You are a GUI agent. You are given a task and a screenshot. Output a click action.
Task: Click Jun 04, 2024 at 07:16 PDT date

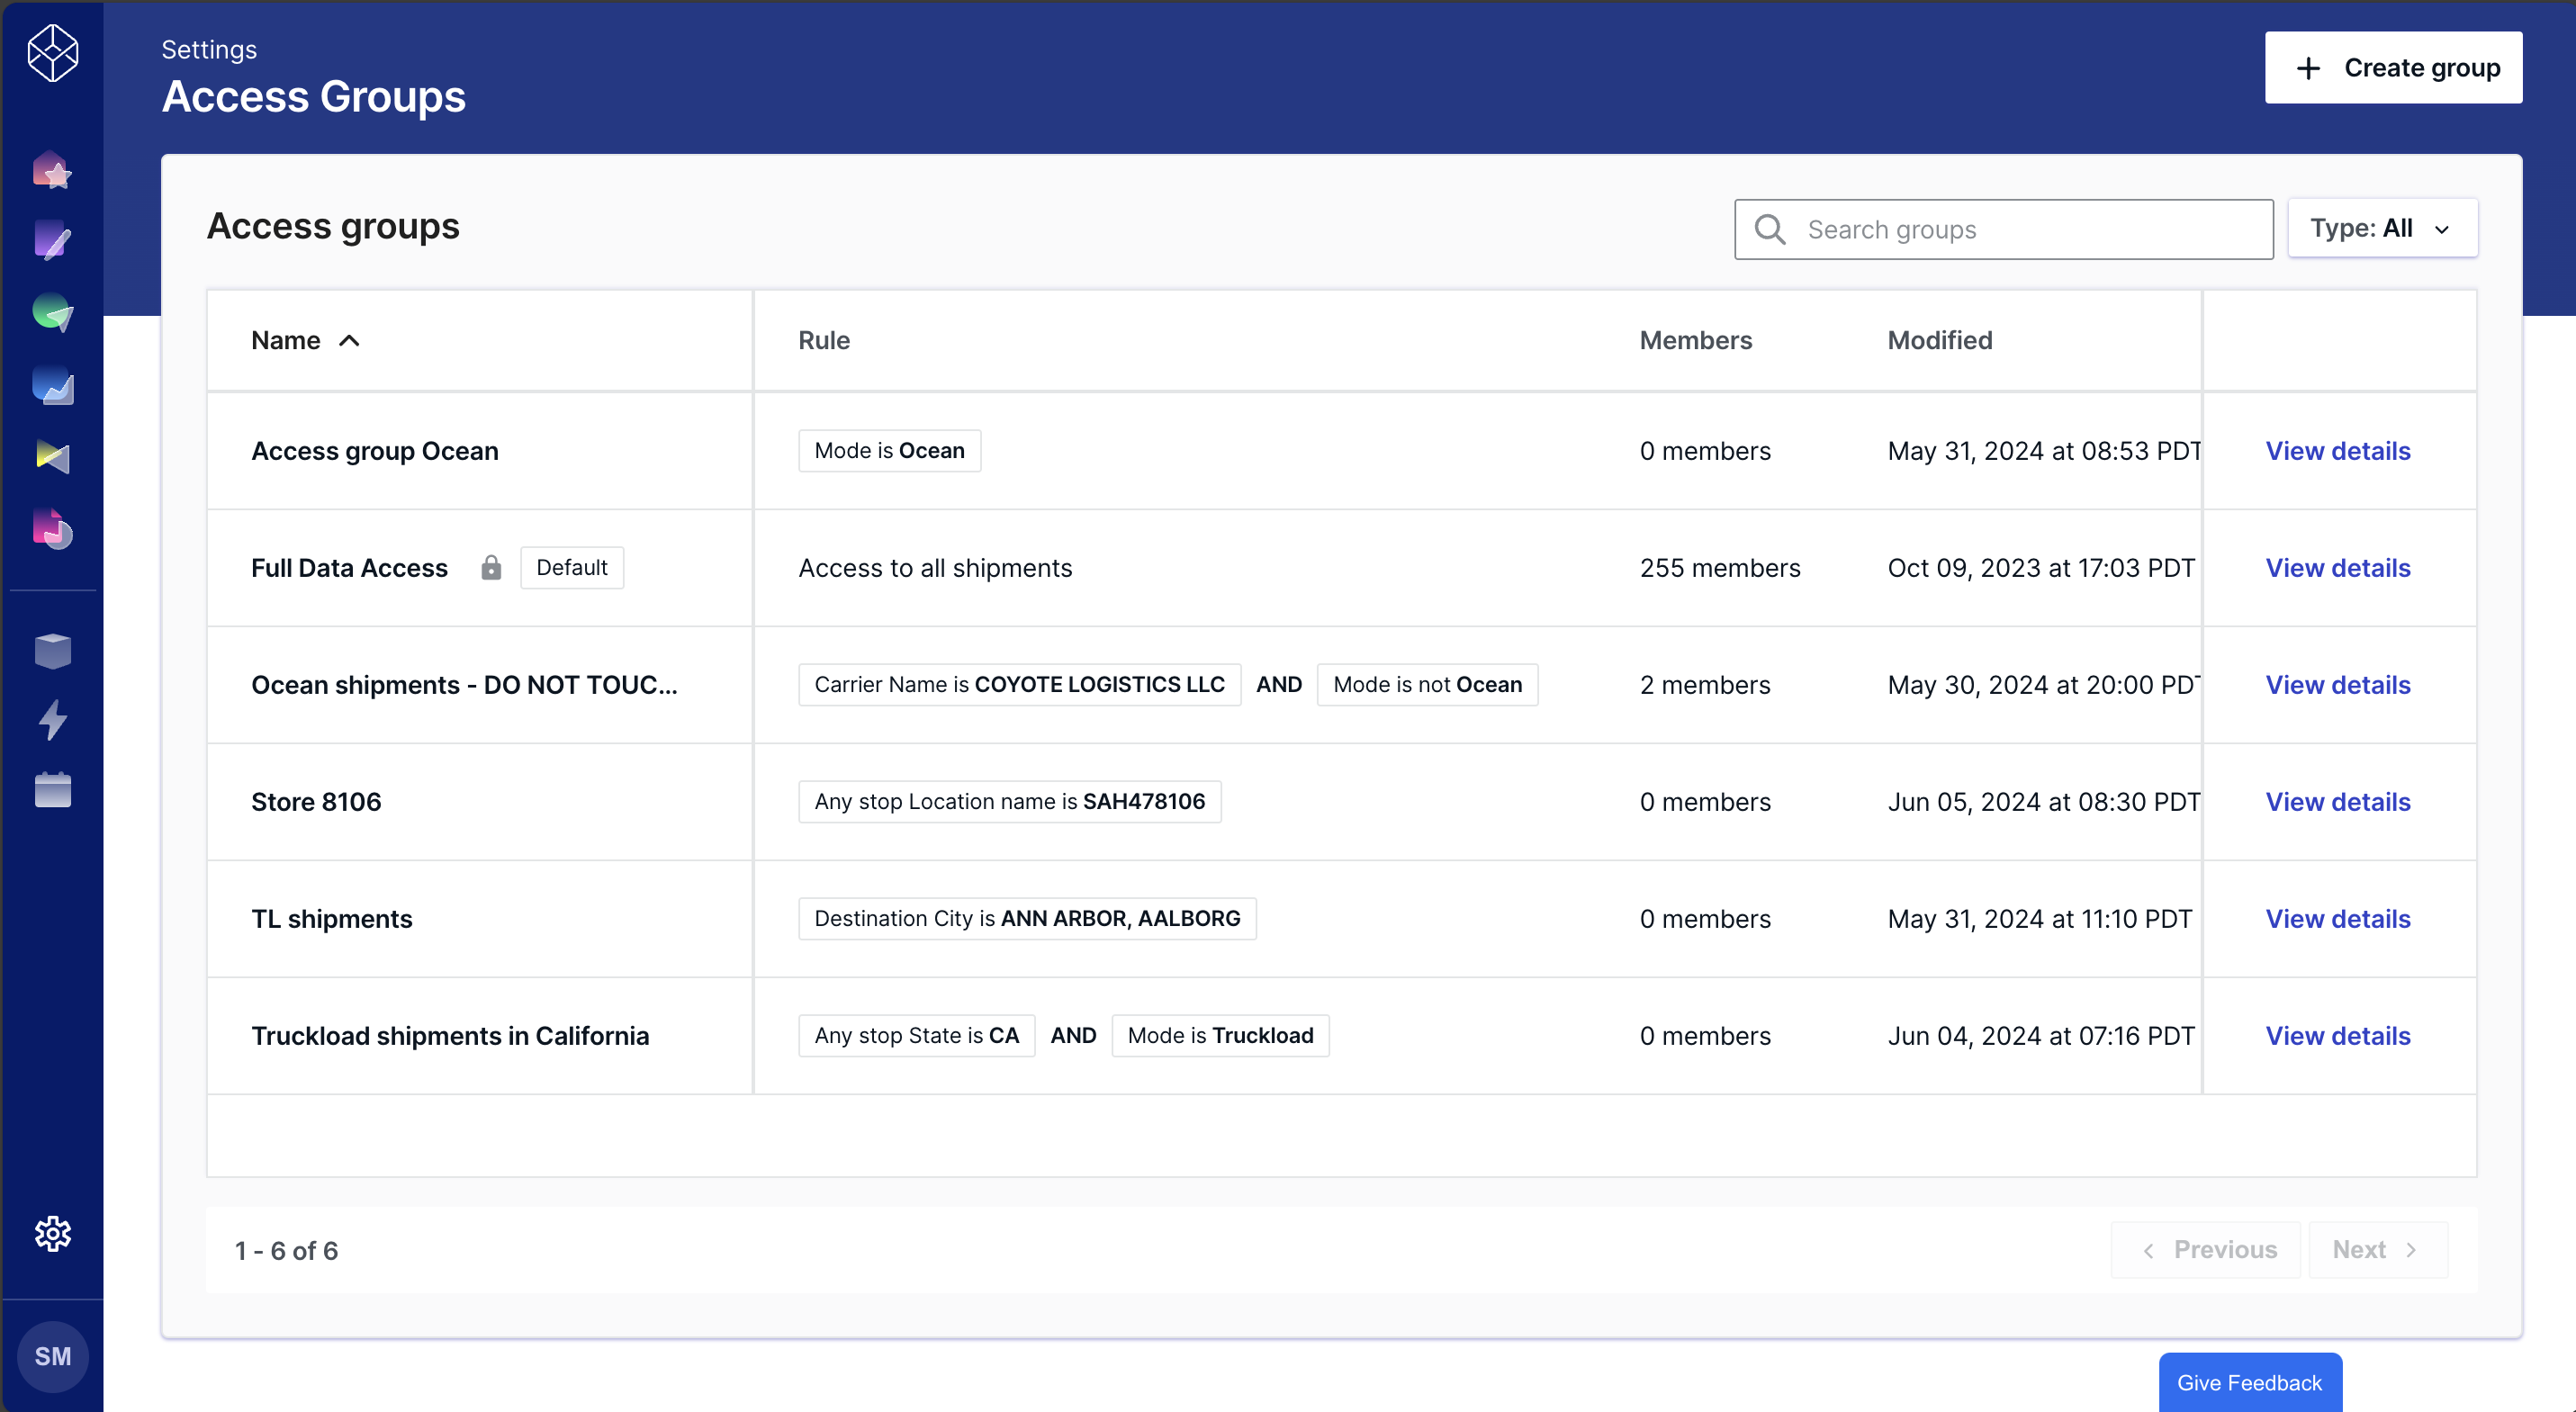(x=2041, y=1036)
